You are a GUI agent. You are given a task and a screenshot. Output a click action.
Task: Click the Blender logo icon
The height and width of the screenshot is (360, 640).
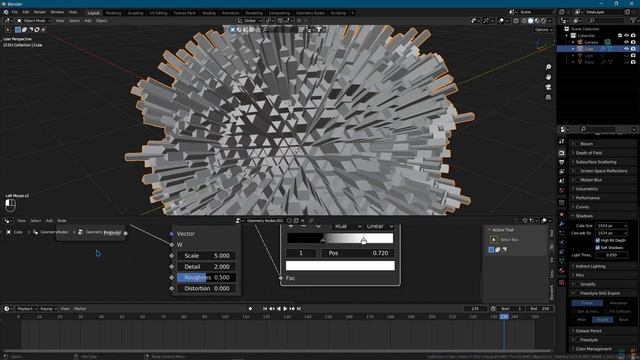[6, 12]
